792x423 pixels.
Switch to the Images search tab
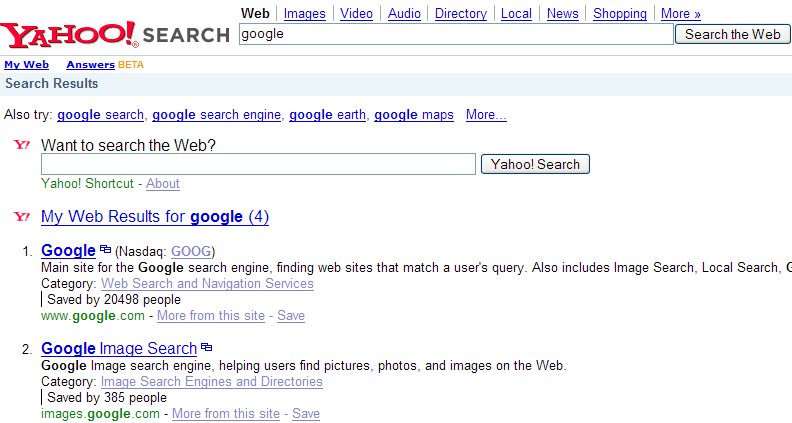pos(304,14)
